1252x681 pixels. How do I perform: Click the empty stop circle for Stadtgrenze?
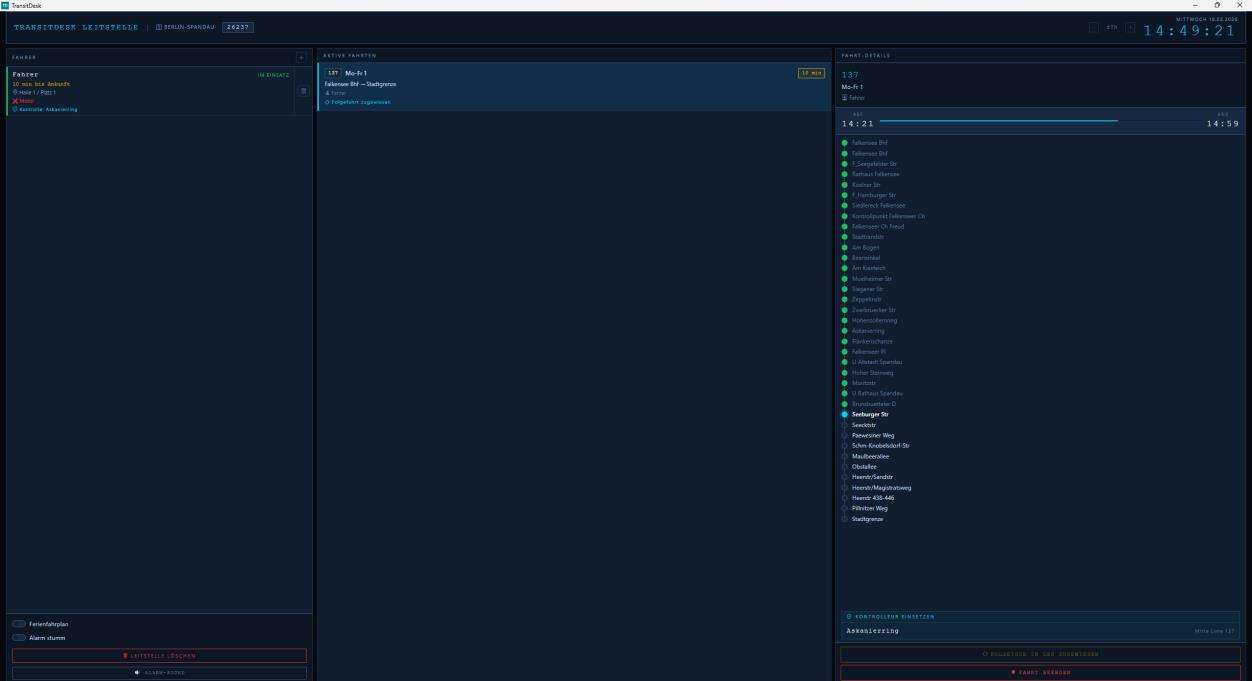[x=844, y=519]
